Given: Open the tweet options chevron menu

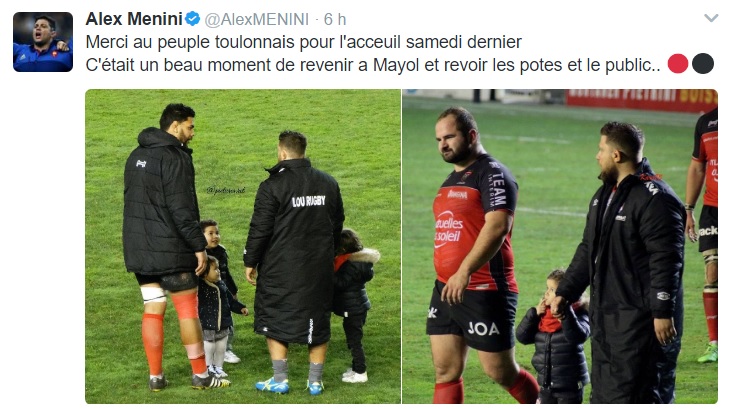Looking at the screenshot, I should click(711, 19).
